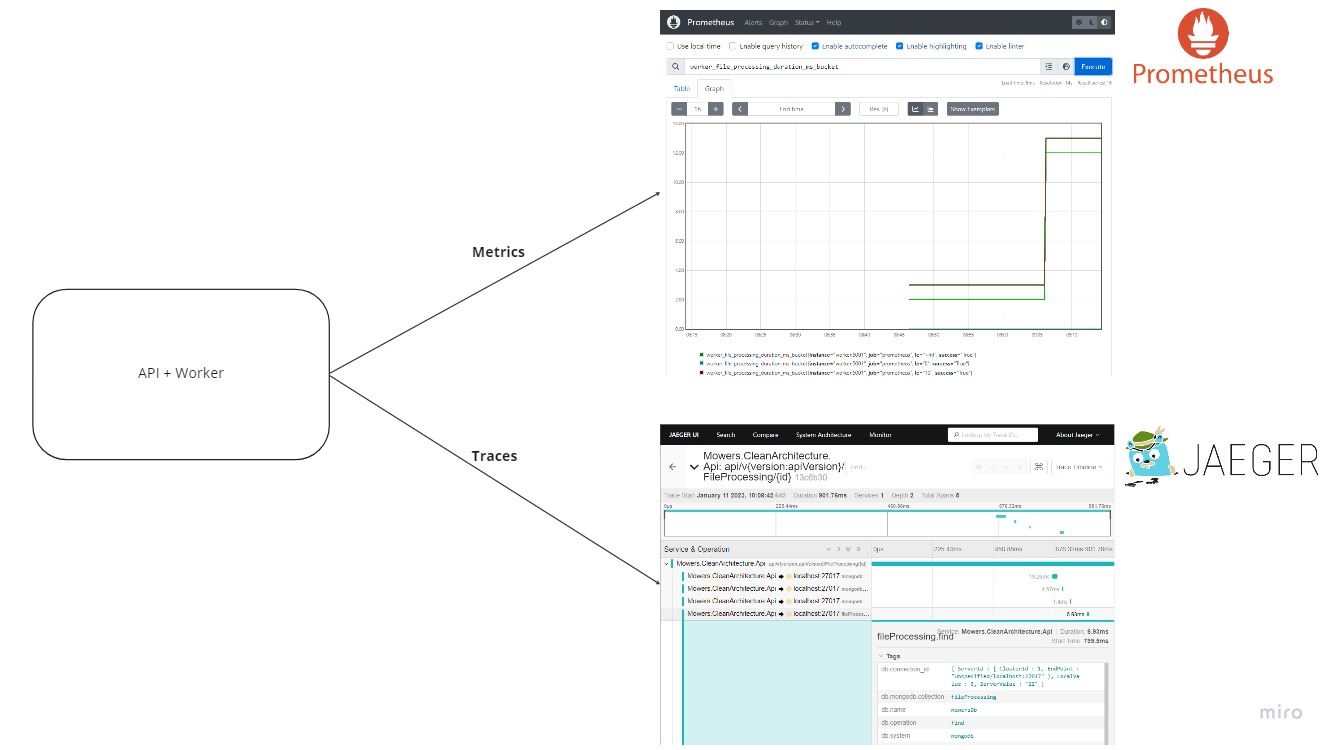Open Graph link in Prometheus top navbar
The image size is (1333, 750).
pos(778,22)
